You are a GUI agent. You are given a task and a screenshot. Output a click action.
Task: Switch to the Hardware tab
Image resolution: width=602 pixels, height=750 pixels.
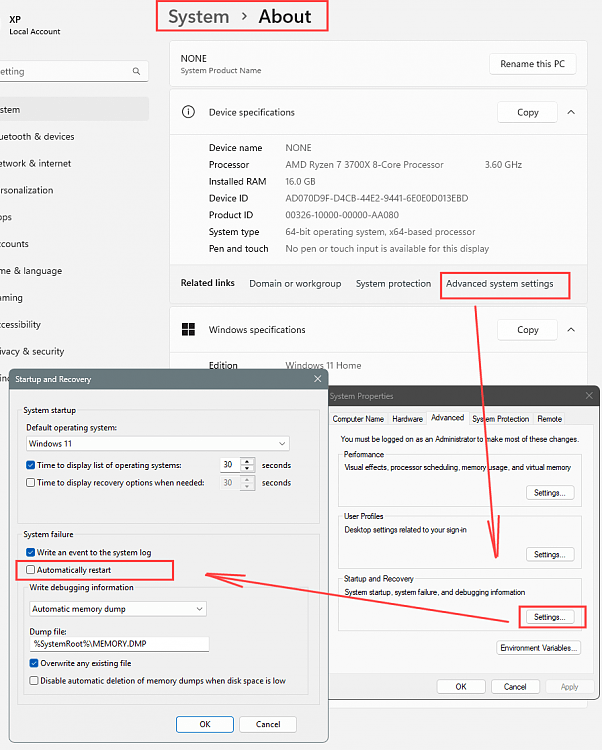[407, 419]
